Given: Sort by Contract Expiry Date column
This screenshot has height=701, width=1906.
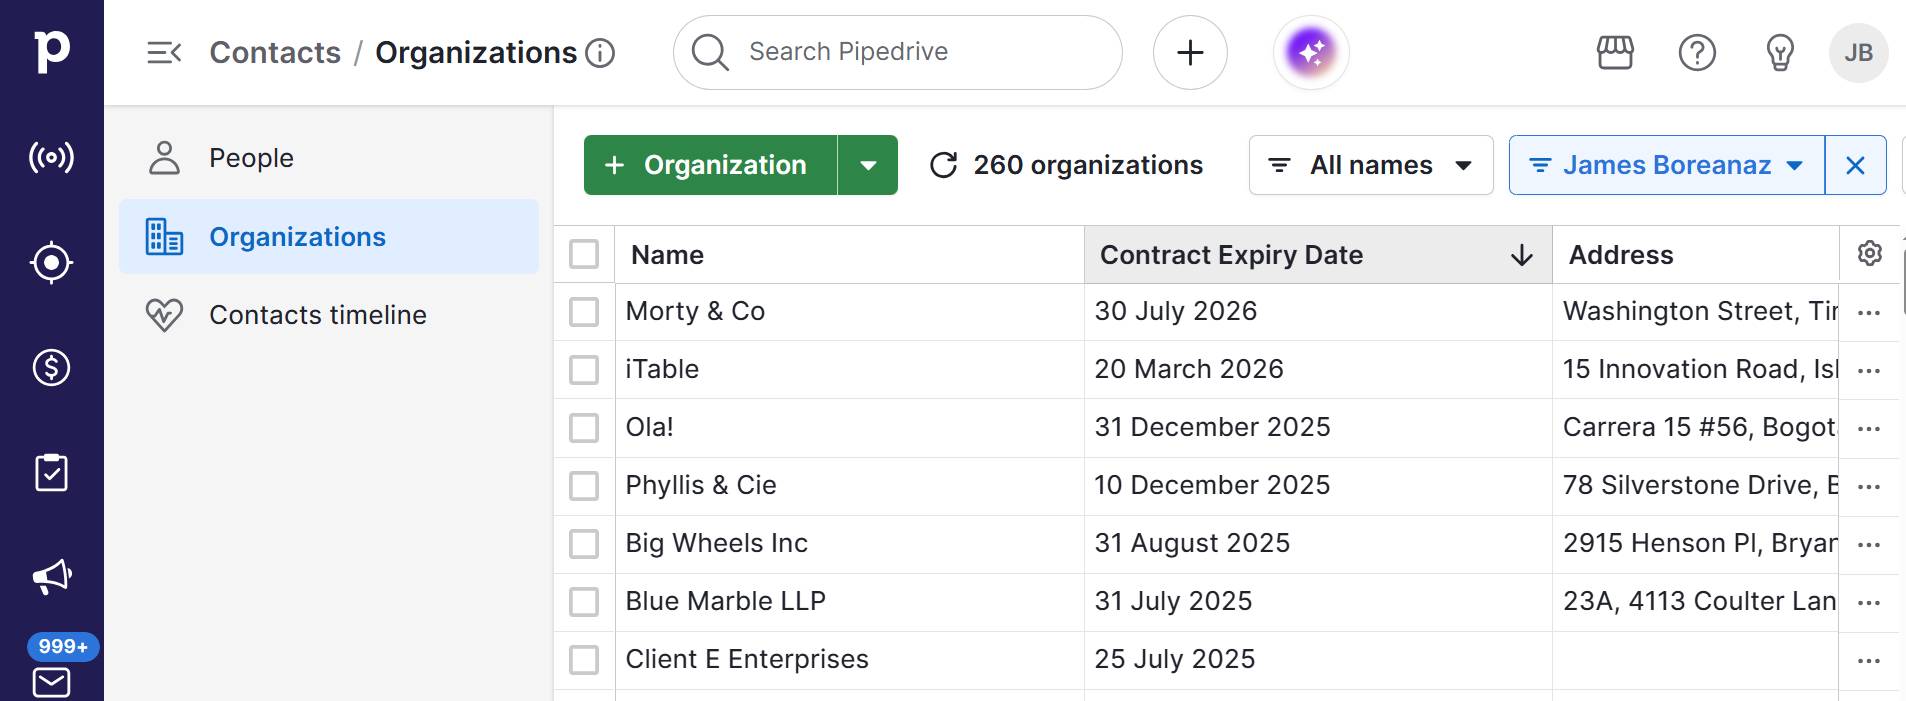Looking at the screenshot, I should pos(1318,255).
